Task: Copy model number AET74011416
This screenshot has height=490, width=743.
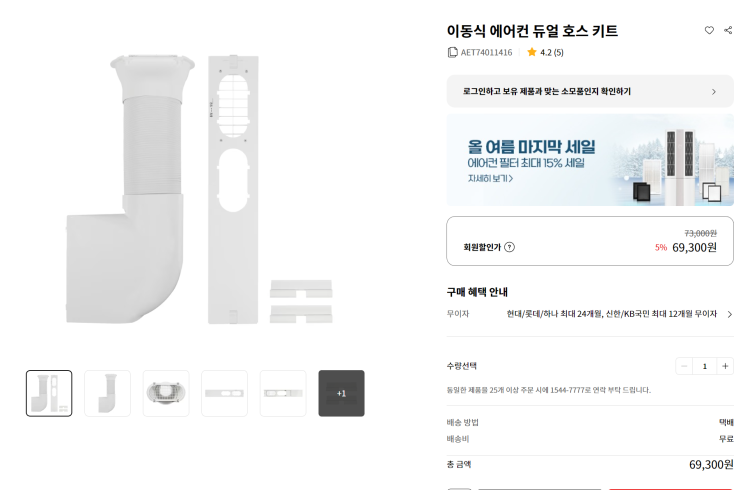Action: click(x=453, y=52)
